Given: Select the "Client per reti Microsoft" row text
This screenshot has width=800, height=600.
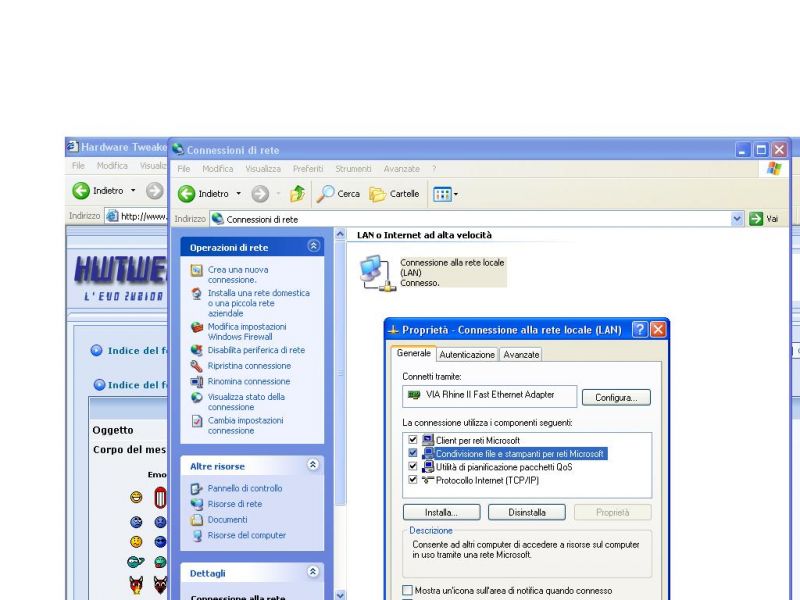Looking at the screenshot, I should pyautogui.click(x=478, y=440).
